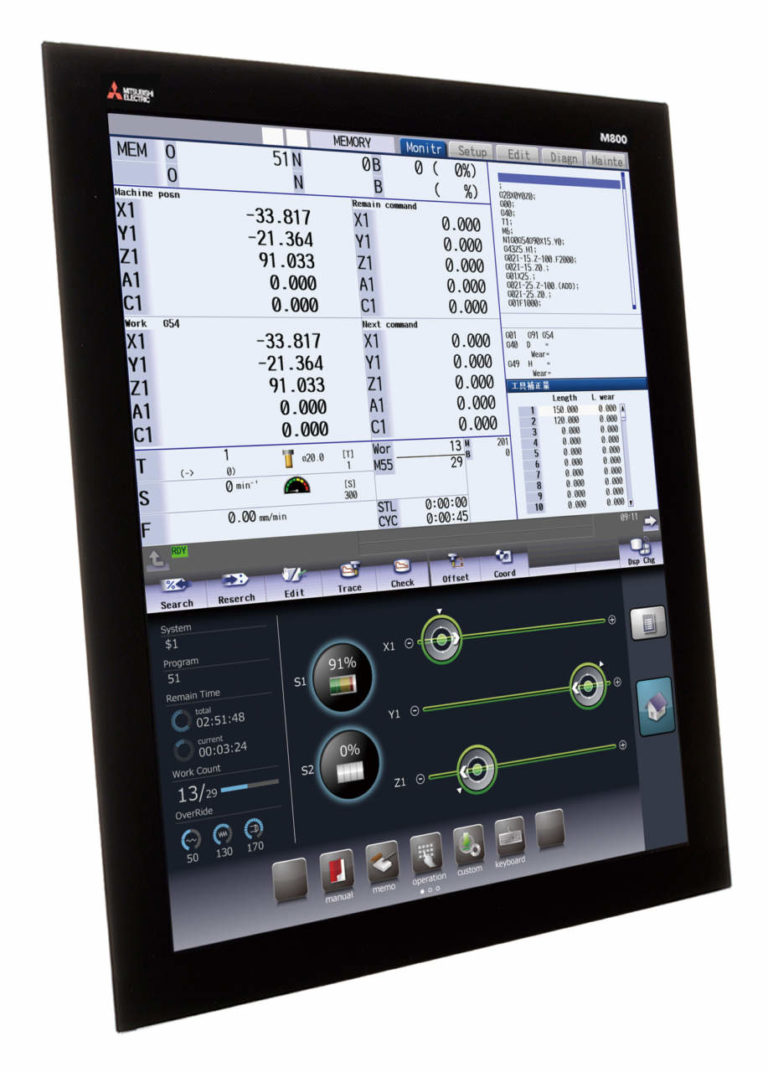The height and width of the screenshot is (1072, 768).
Task: Click the Z1 axis minus button
Action: 421,779
